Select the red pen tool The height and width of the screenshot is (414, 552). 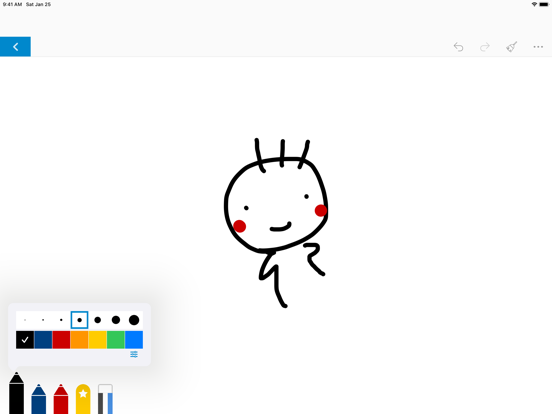tap(61, 399)
